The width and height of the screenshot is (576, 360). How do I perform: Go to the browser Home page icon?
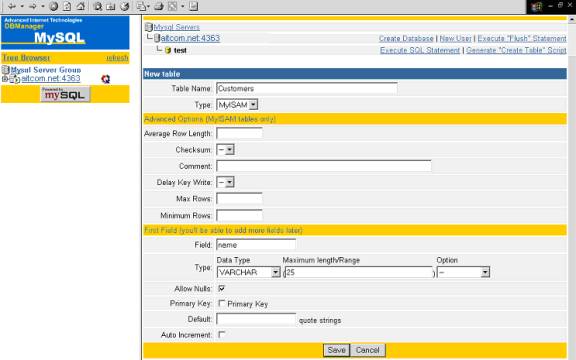click(80, 6)
